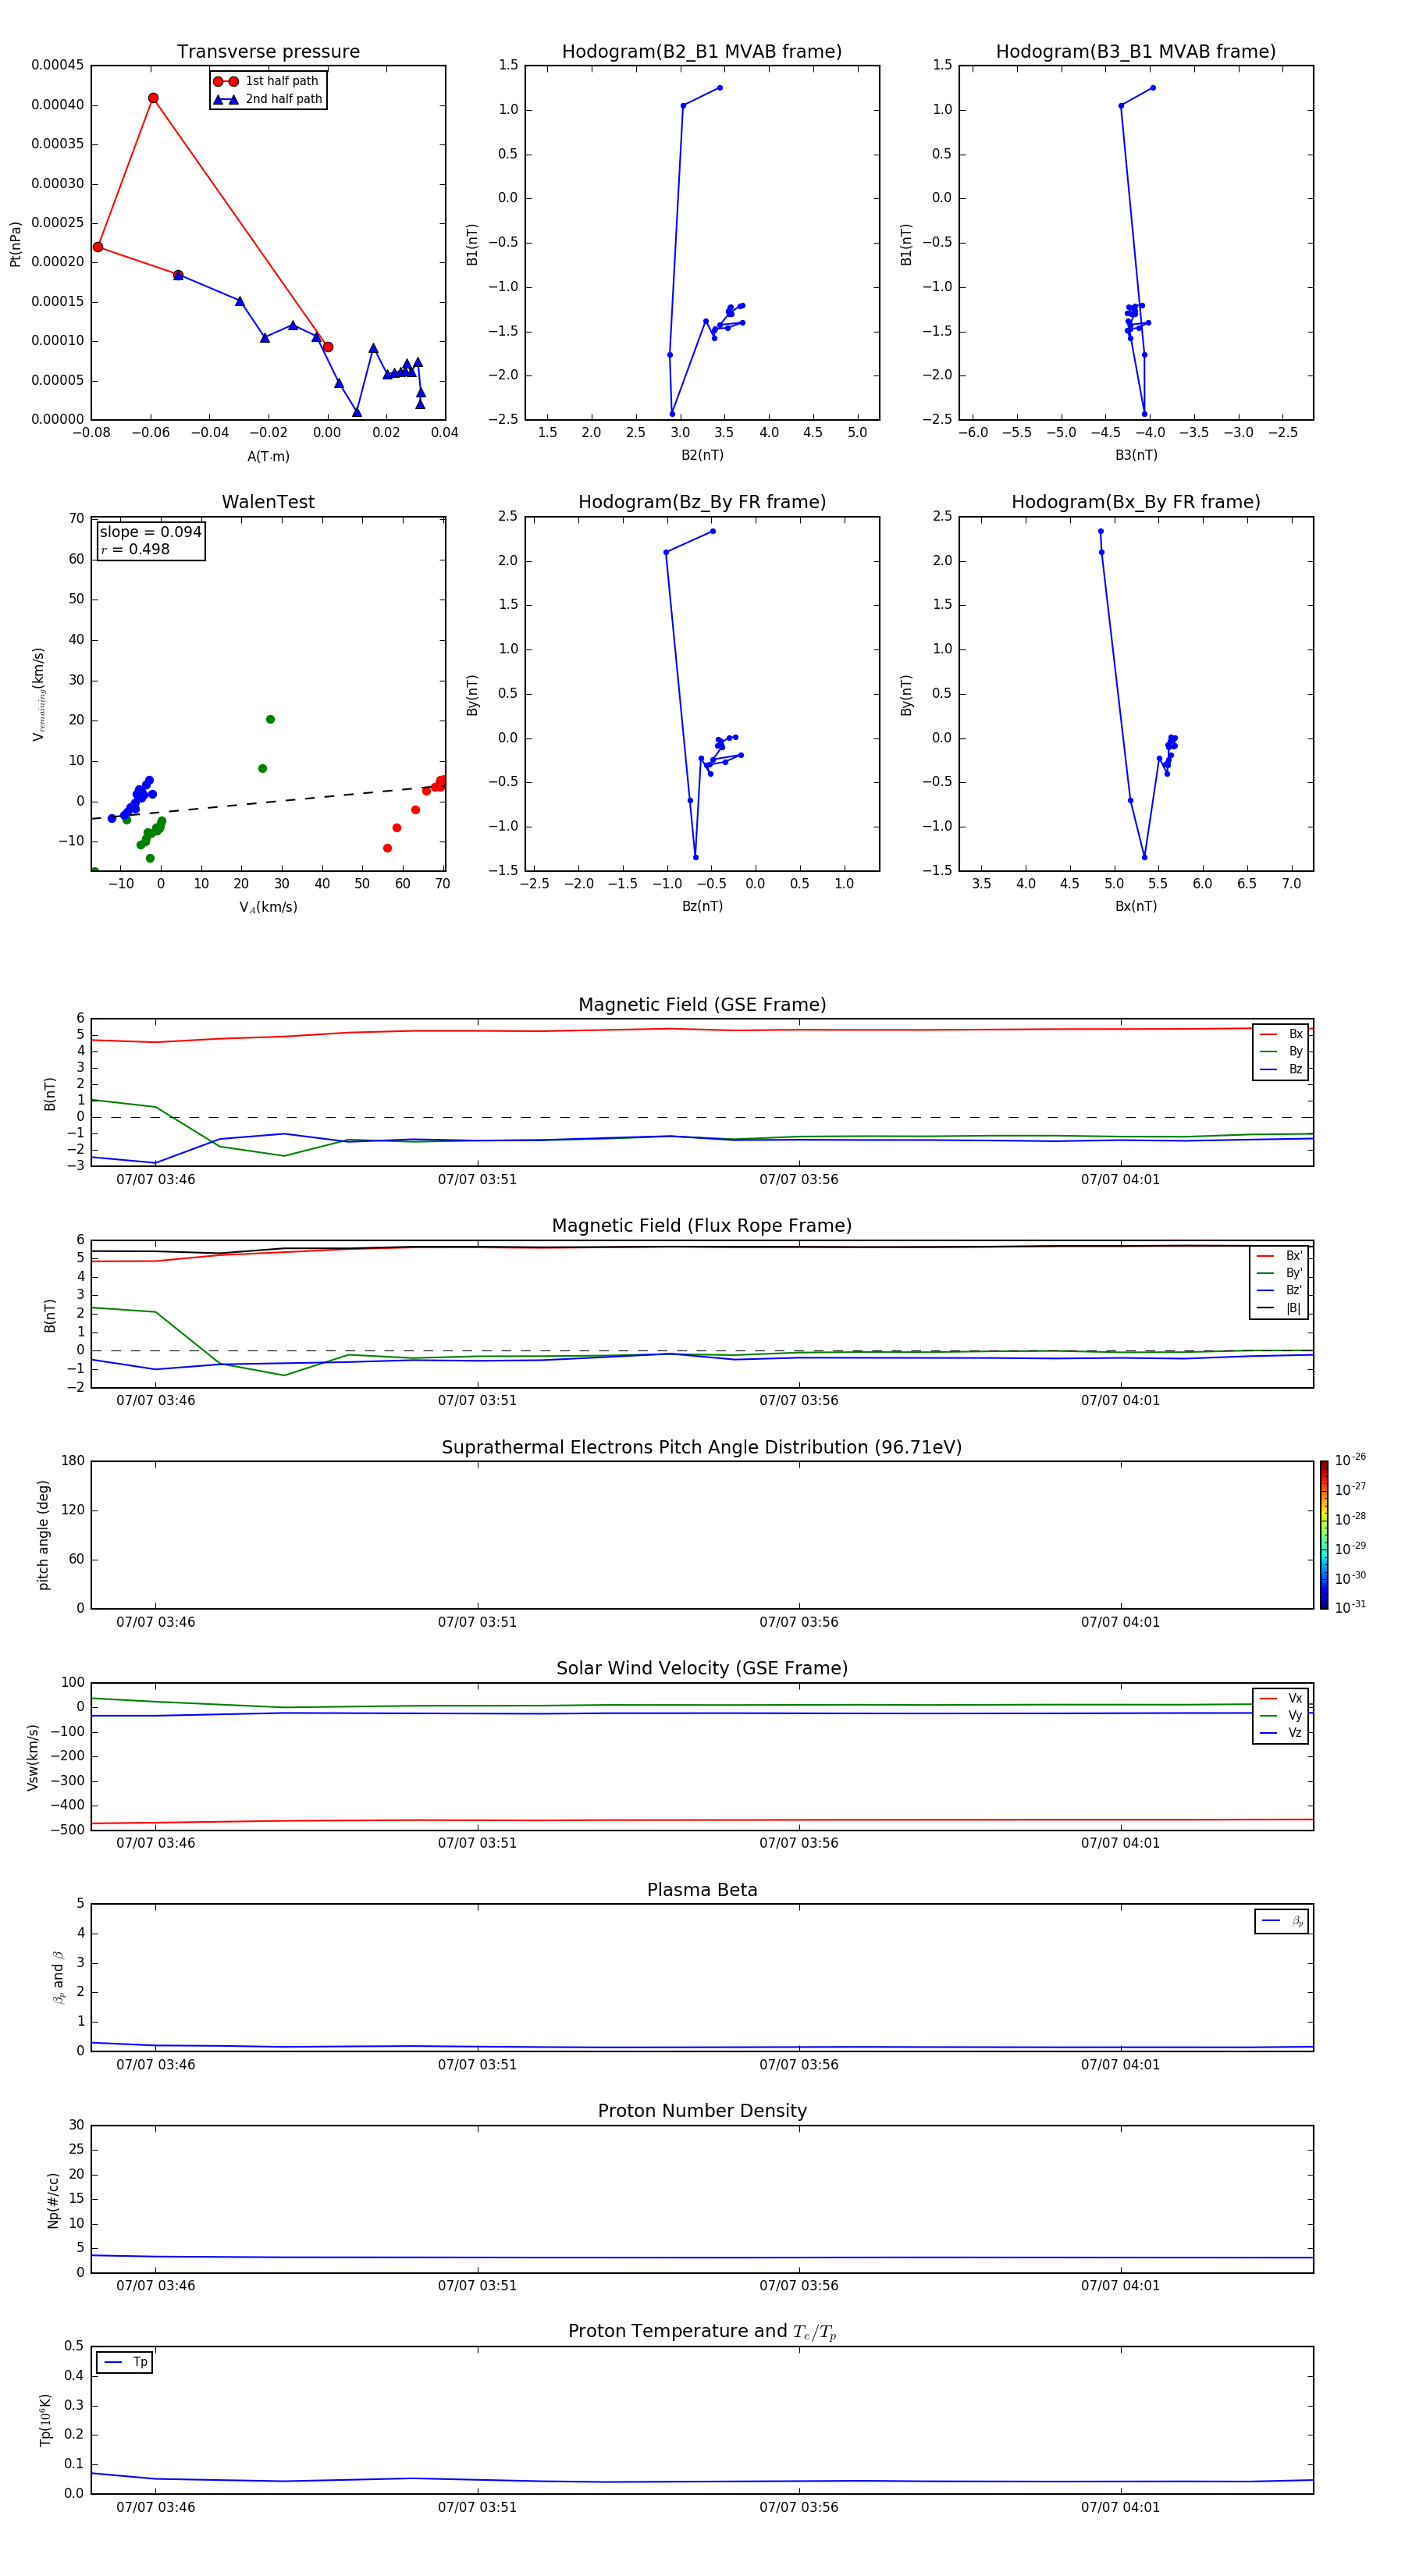1405x2576 pixels.
Task: Click the 'Bz(nT)' x-axis label
Action: 702,906
